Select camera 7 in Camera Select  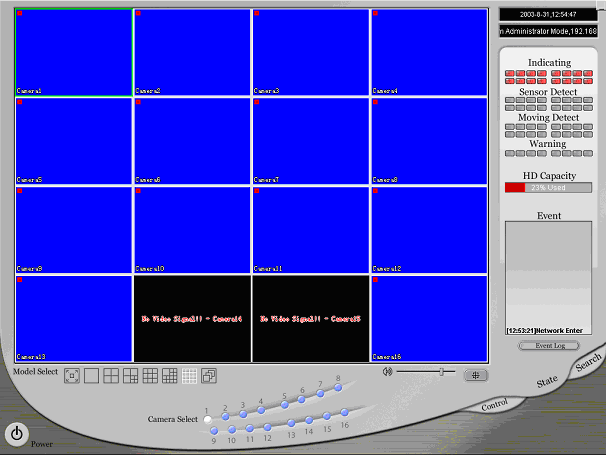click(320, 394)
